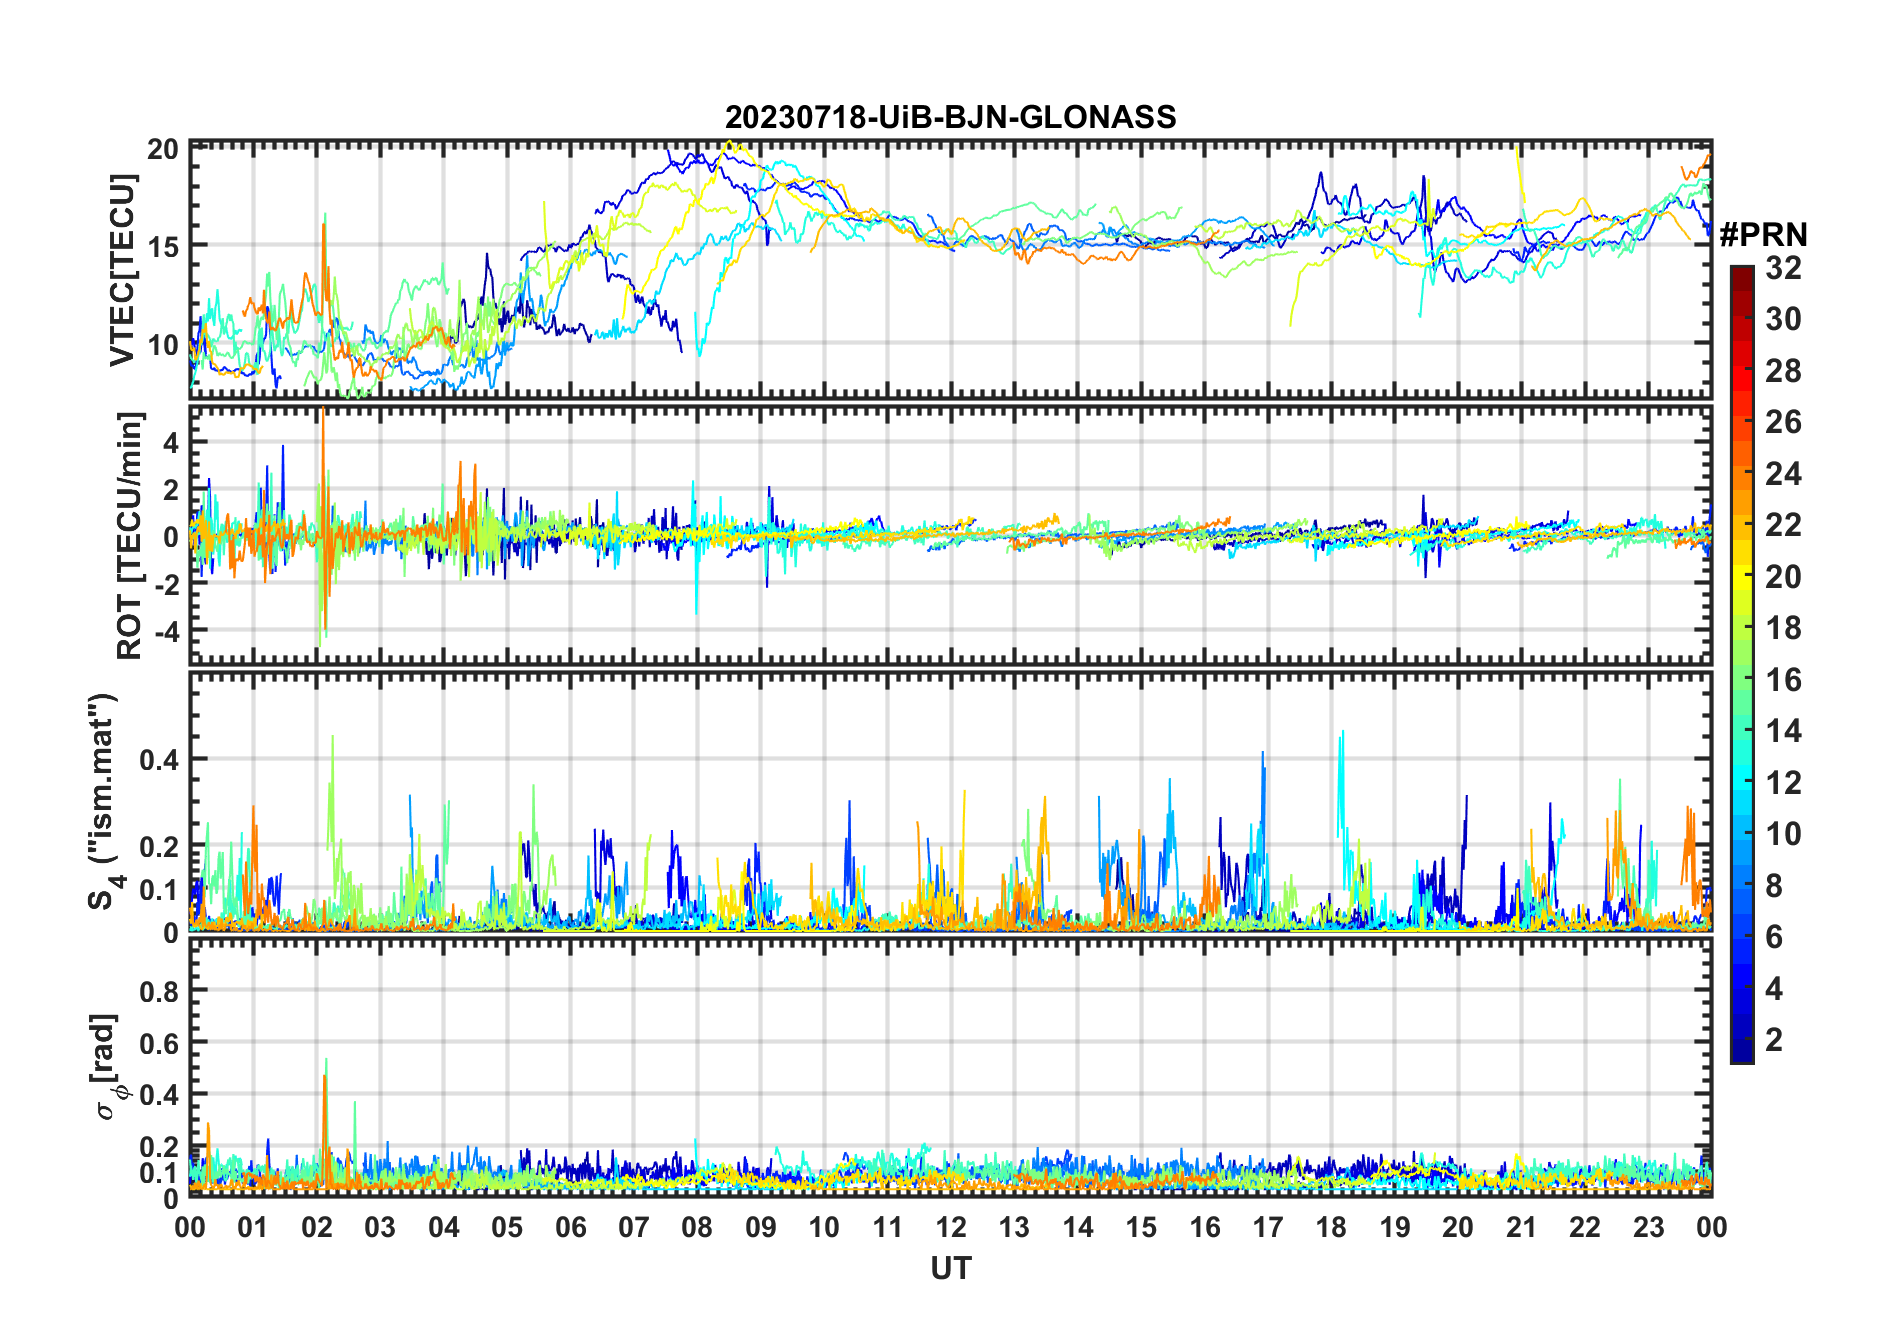Screen dimensions: 1902x1330
Task: Click the 20 tick label on VTEC axis
Action: coord(162,150)
